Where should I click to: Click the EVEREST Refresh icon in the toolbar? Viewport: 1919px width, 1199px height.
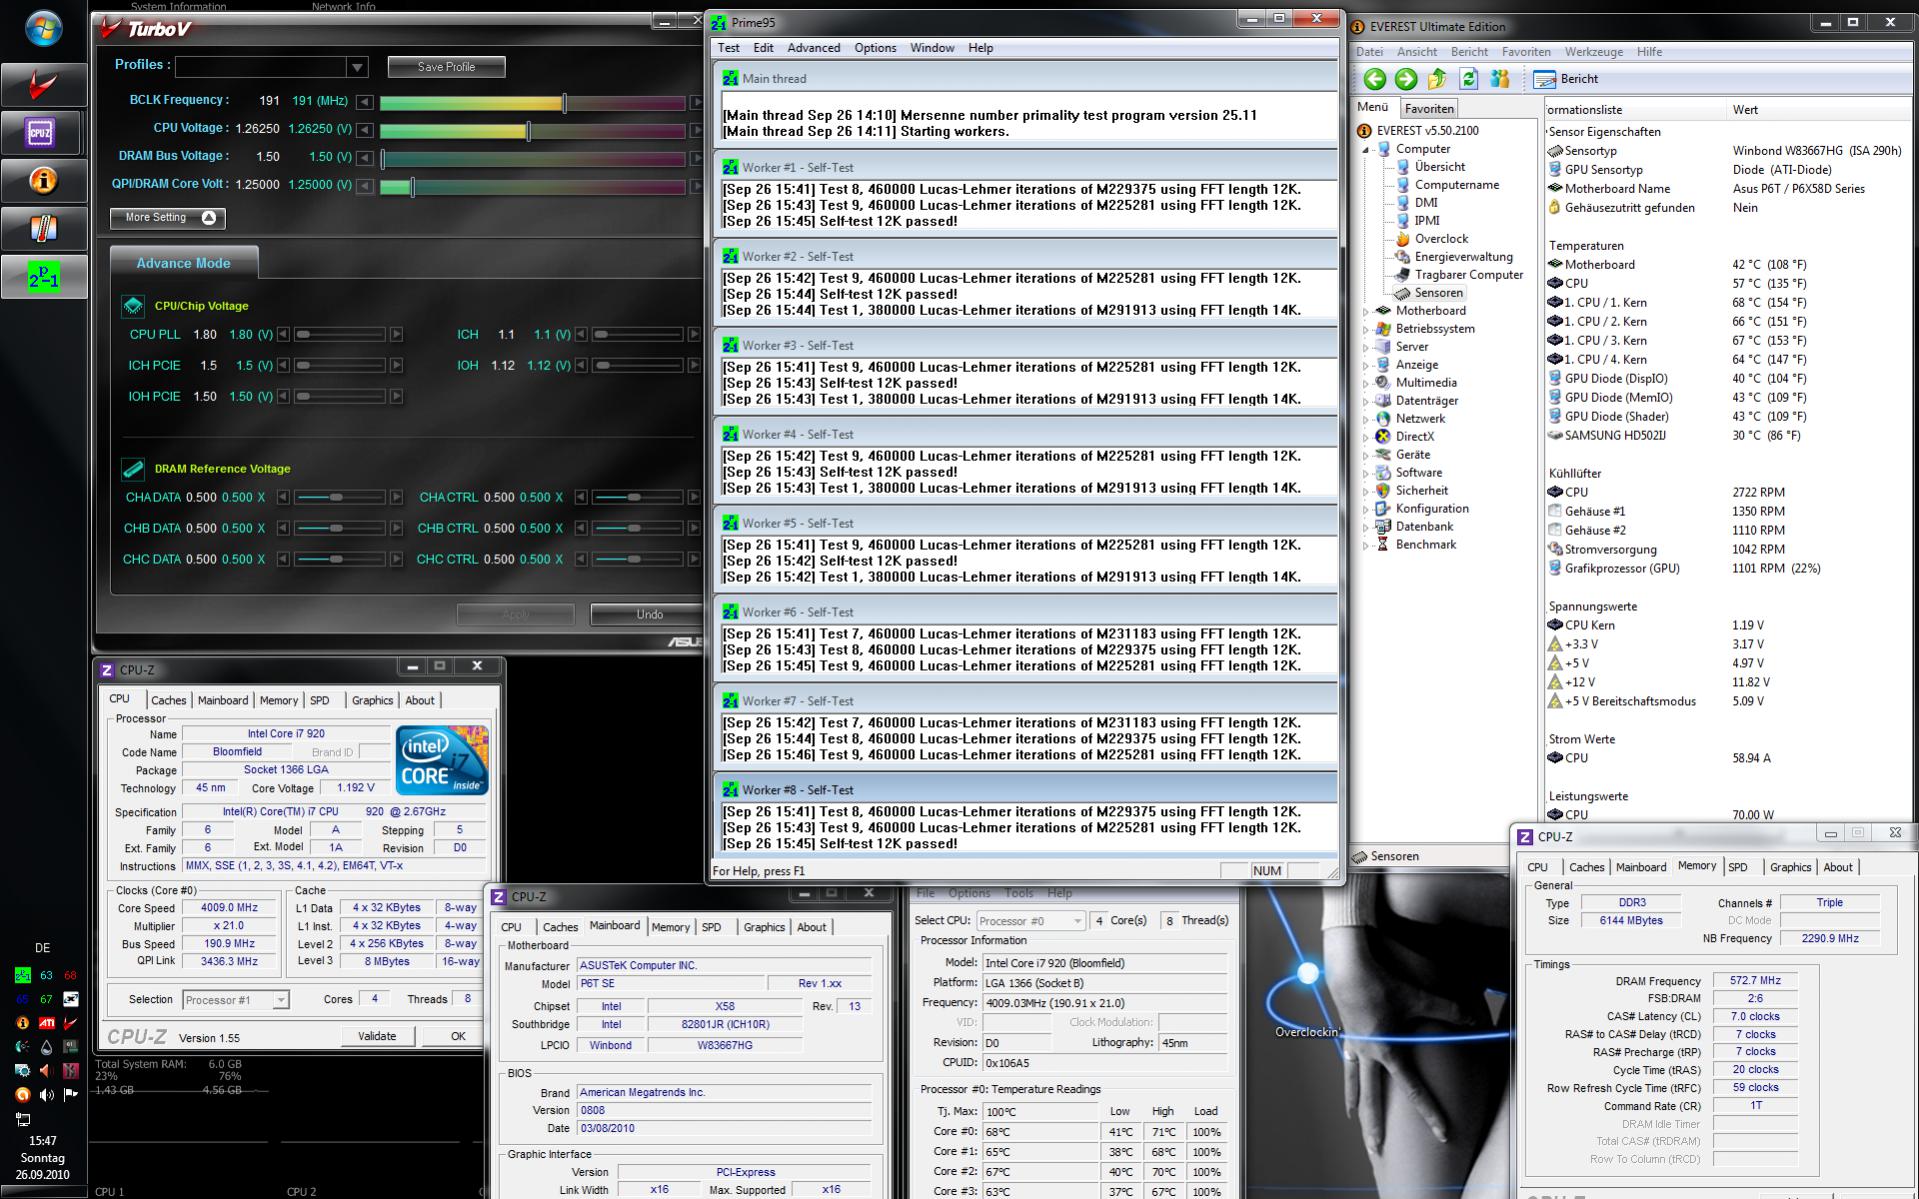[1468, 79]
